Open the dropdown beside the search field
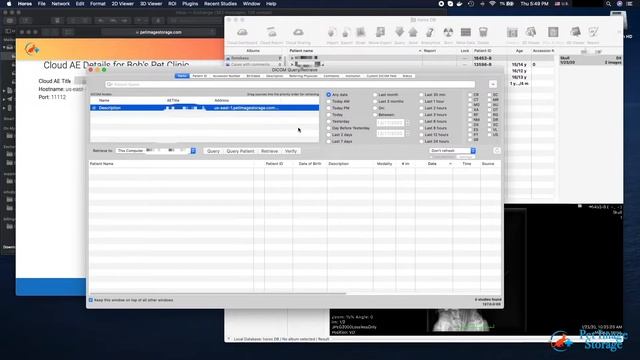The image size is (640, 360). (493, 84)
